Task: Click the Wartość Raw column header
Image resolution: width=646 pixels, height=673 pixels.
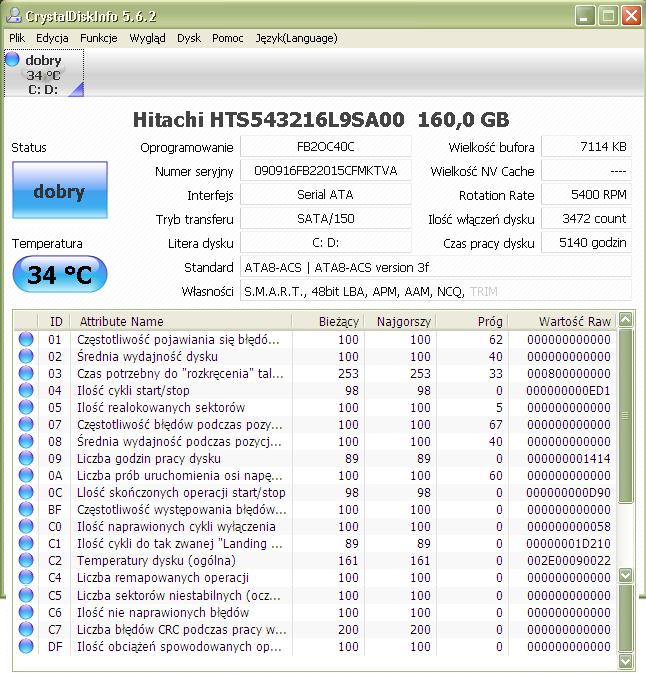Action: (562, 321)
